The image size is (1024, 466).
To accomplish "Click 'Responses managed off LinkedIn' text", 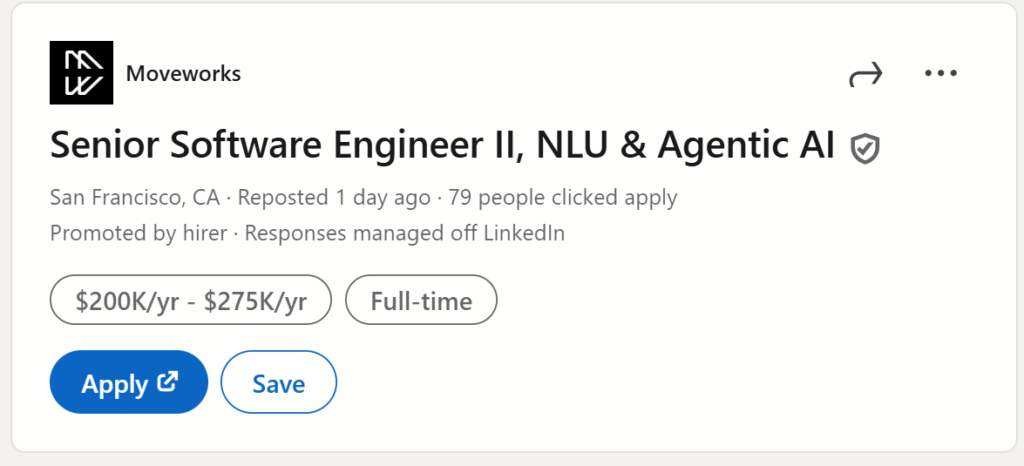I will pos(405,234).
